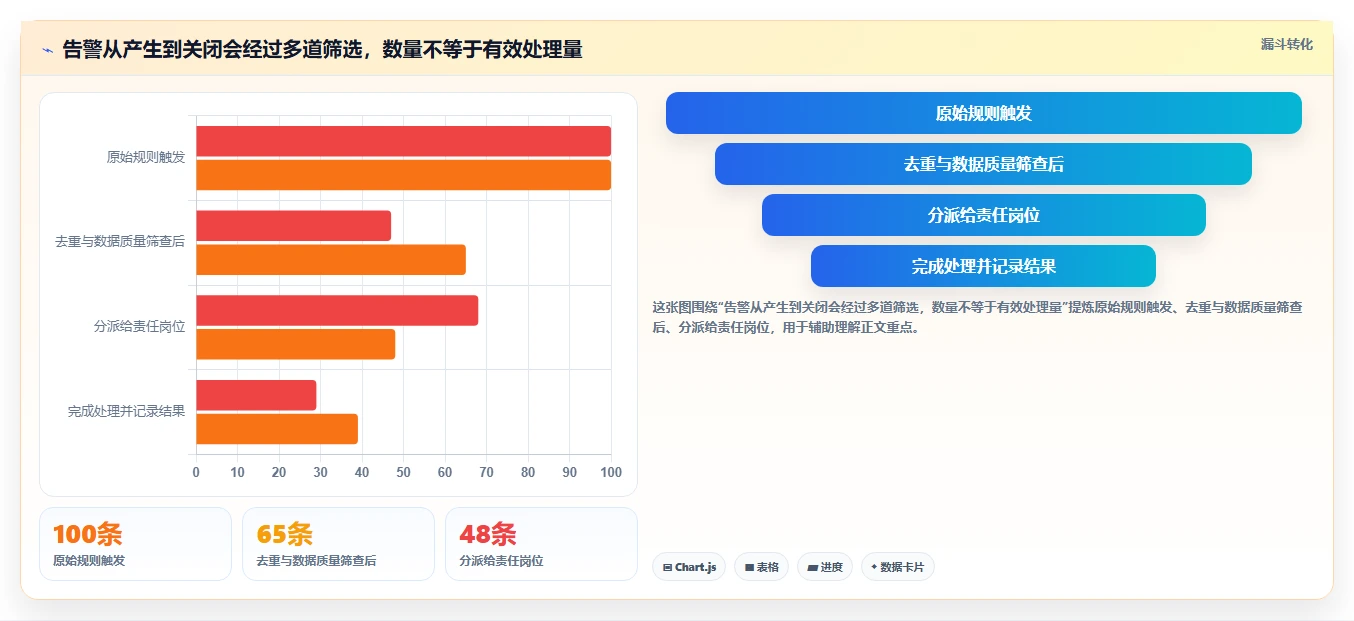Click the red bar for 原始规则触发
Viewport: 1354px width, 621px height.
coord(403,141)
